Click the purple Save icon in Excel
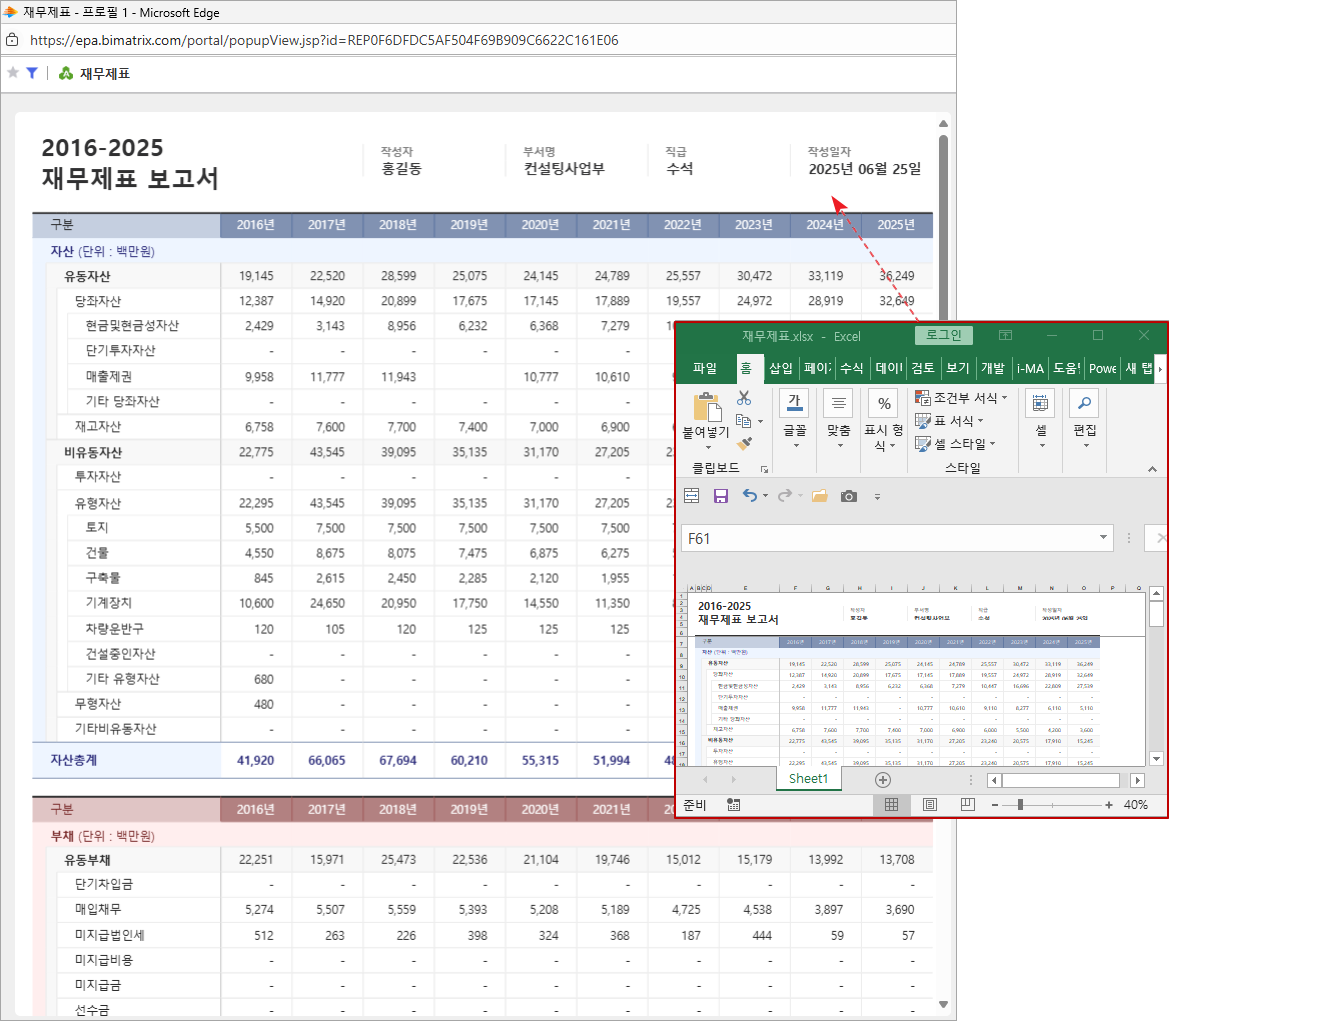The height and width of the screenshot is (1021, 1342). (720, 496)
